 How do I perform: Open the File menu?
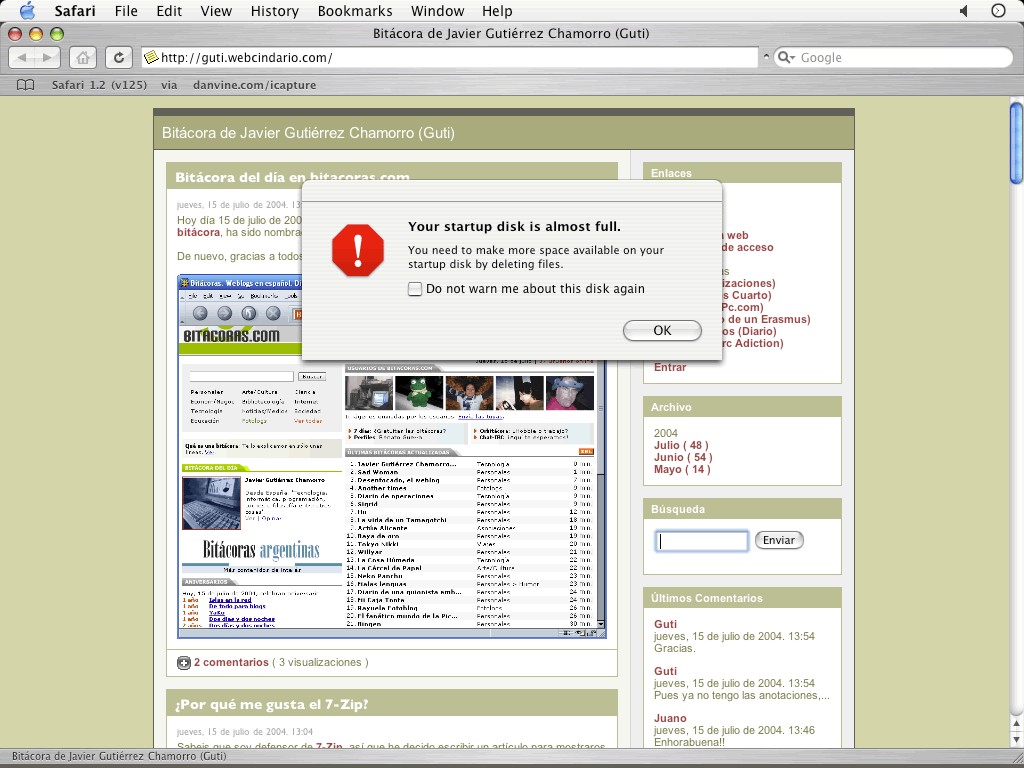[x=126, y=11]
